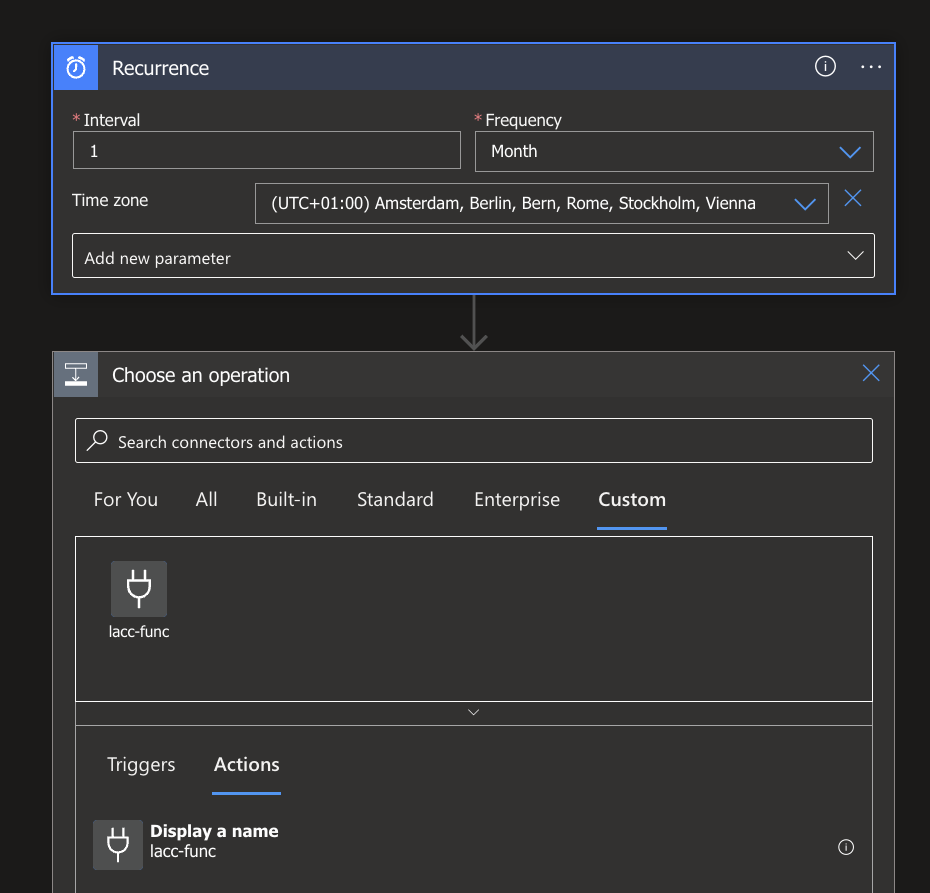Collapse the connectors list with chevron
This screenshot has height=893, width=930.
tap(473, 713)
